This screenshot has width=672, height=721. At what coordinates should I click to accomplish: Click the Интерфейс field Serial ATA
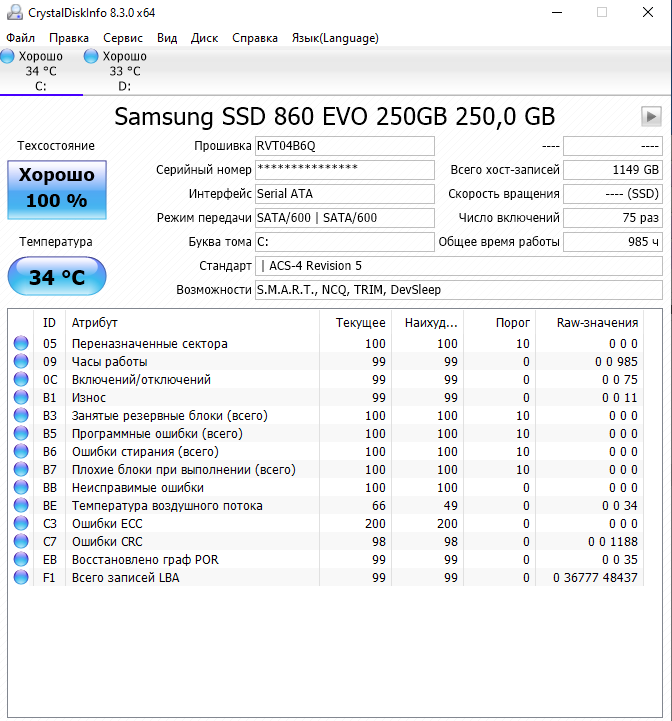345,194
